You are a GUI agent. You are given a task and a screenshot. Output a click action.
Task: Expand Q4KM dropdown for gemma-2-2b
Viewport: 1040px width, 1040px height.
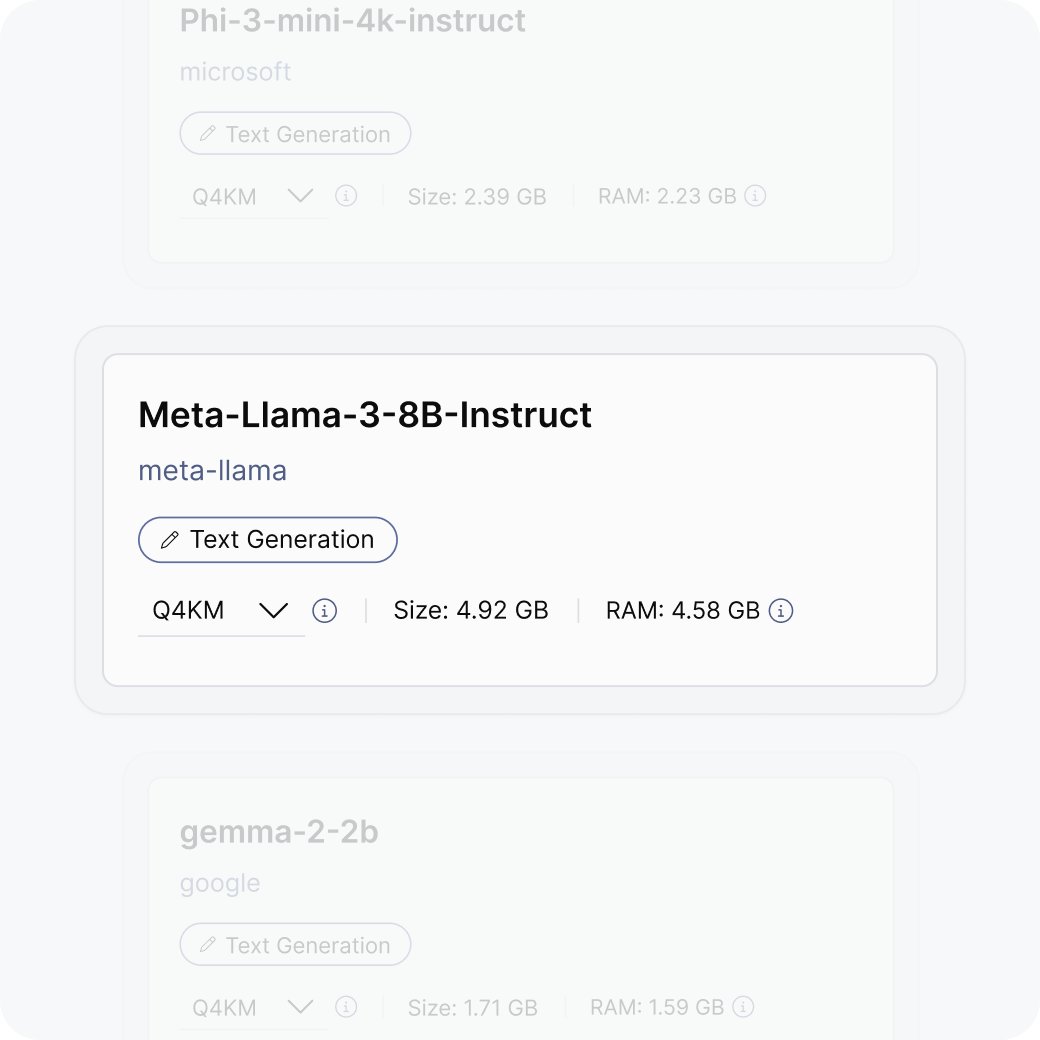tap(254, 1007)
